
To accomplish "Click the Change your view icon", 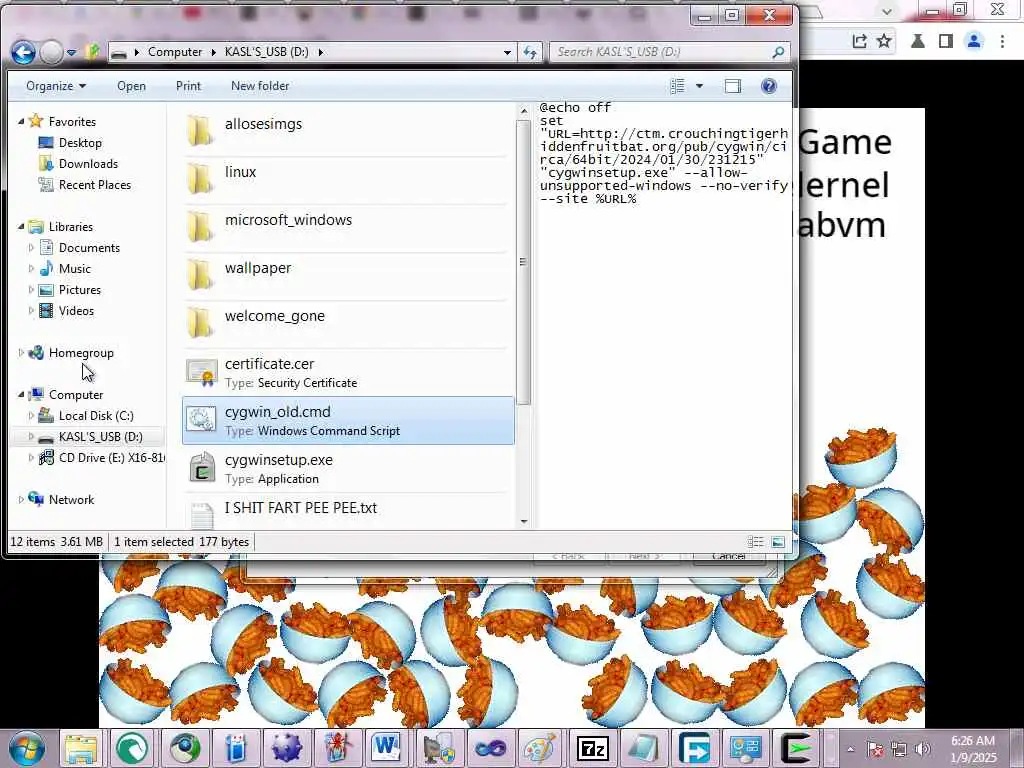I will tap(677, 86).
